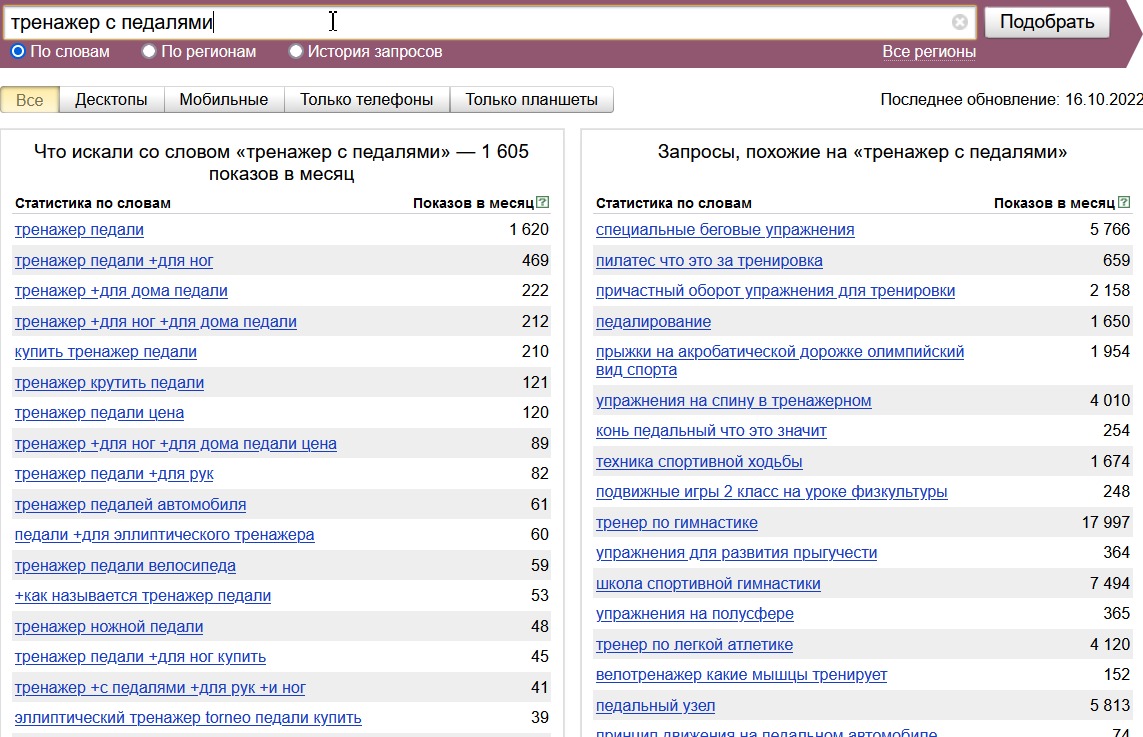Switch to 'Только телефоны' tab
1143x737 pixels.
point(366,100)
